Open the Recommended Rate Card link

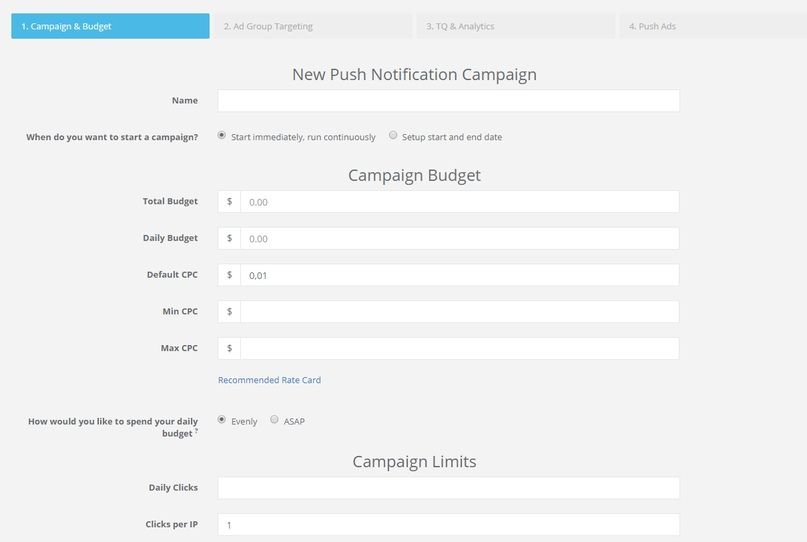tap(269, 380)
